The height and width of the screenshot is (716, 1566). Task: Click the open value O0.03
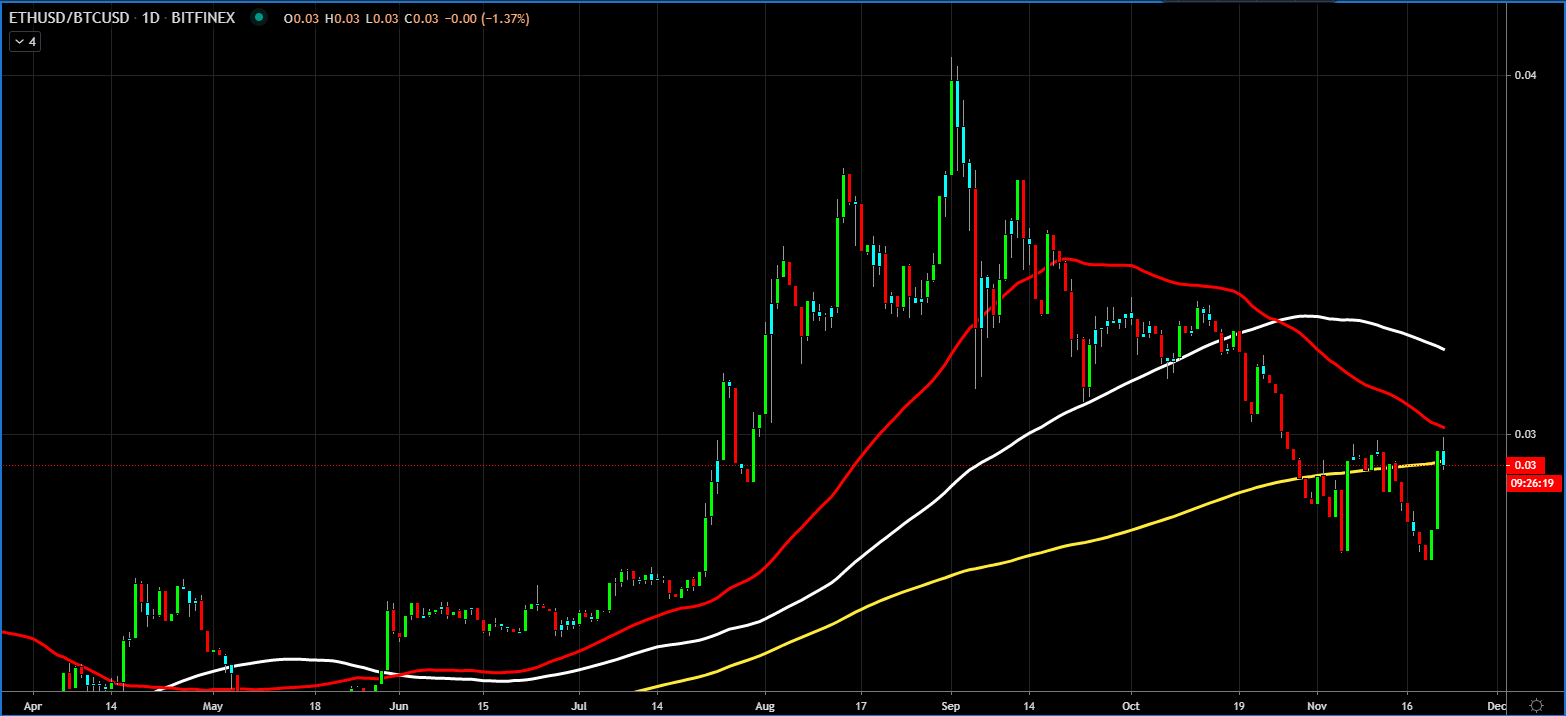(x=303, y=18)
